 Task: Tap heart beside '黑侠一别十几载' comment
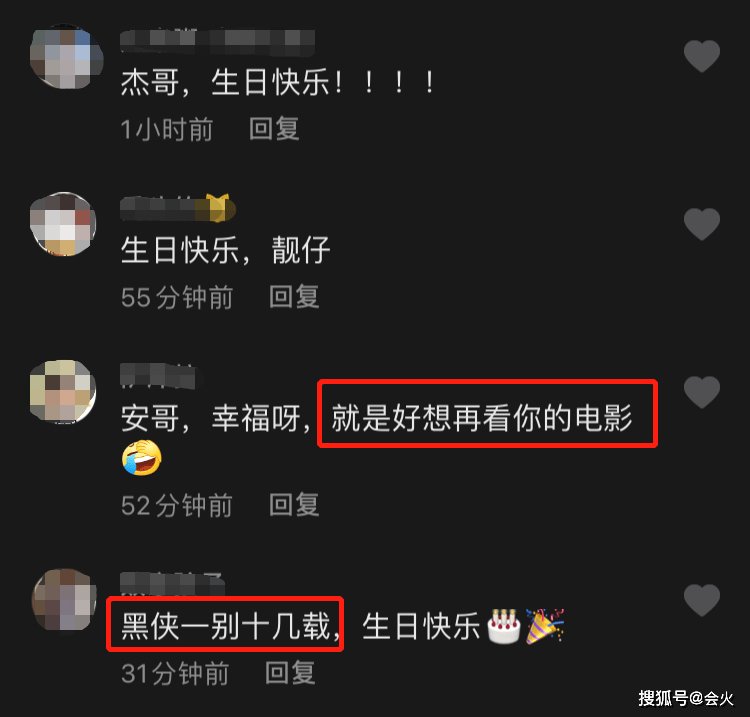702,600
